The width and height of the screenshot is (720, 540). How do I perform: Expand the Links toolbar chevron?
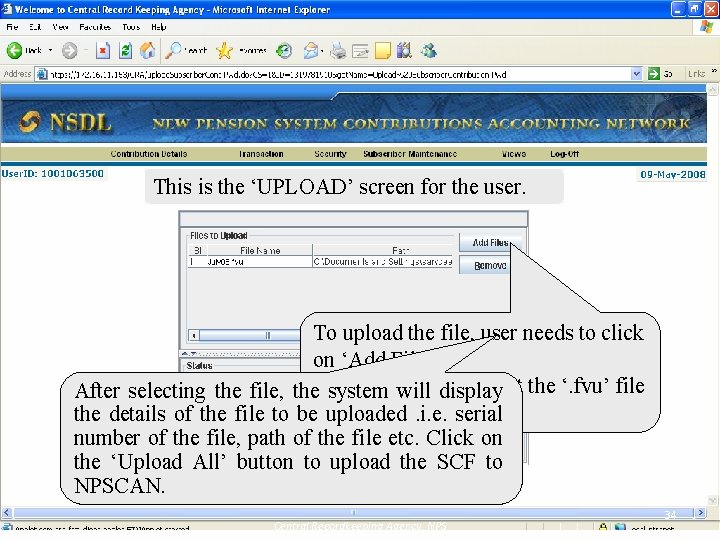[x=714, y=72]
